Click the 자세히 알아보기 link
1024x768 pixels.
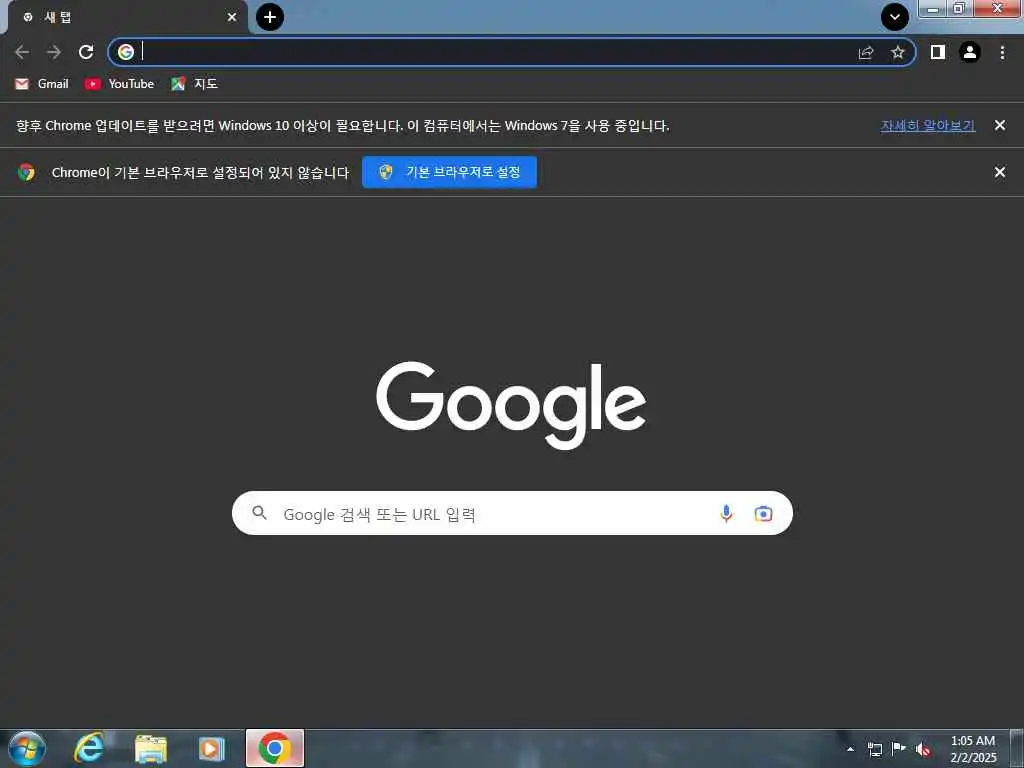[x=928, y=125]
